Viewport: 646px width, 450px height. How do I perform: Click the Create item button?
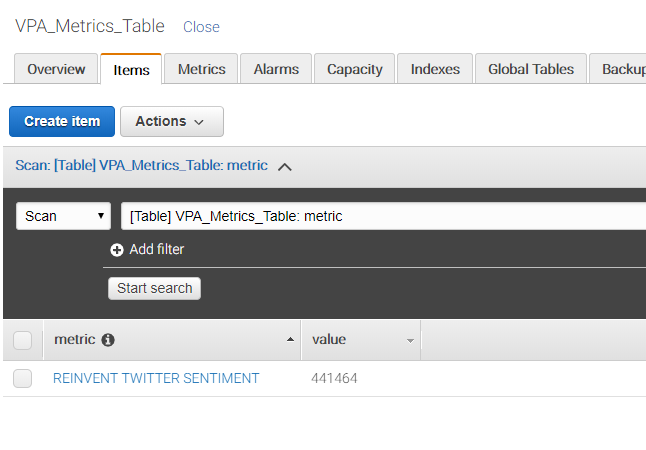[62, 122]
